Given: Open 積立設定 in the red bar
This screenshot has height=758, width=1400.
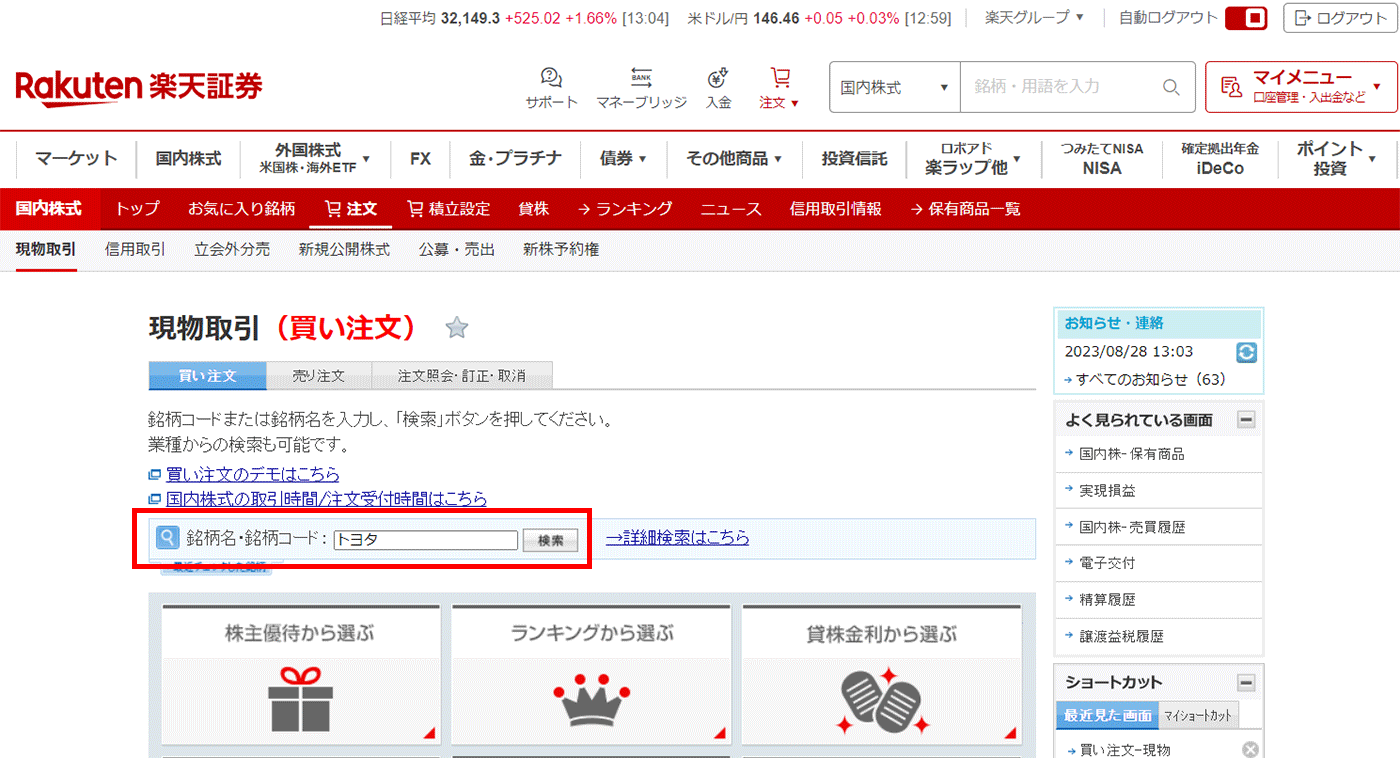Looking at the screenshot, I should pyautogui.click(x=449, y=209).
